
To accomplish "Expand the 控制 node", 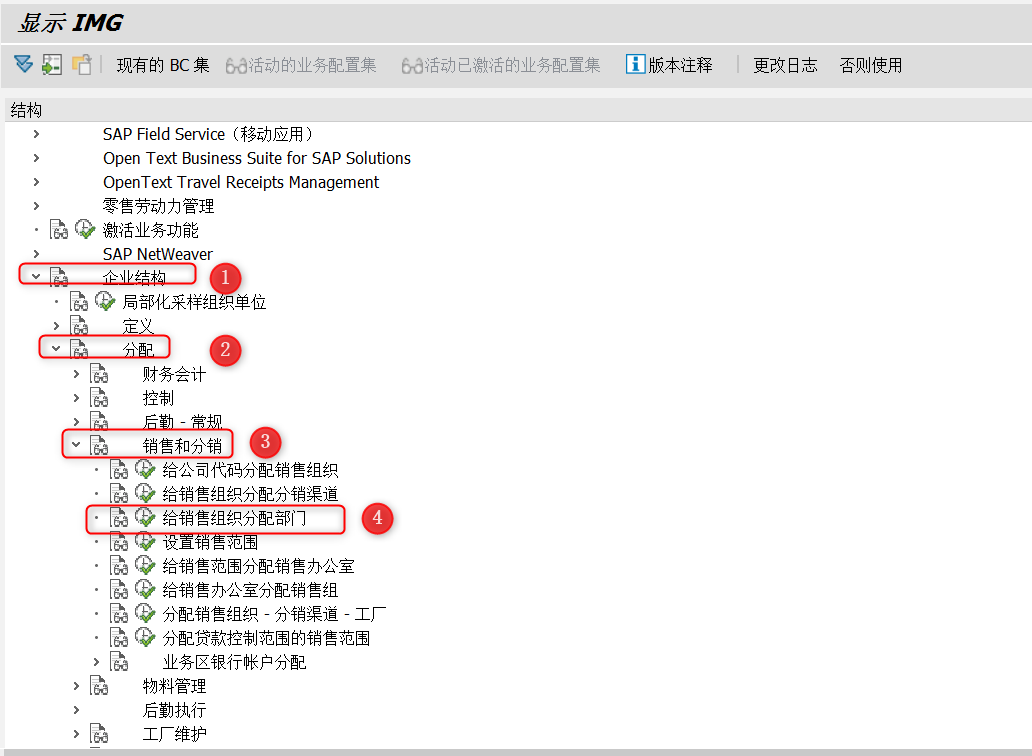I will click(76, 398).
